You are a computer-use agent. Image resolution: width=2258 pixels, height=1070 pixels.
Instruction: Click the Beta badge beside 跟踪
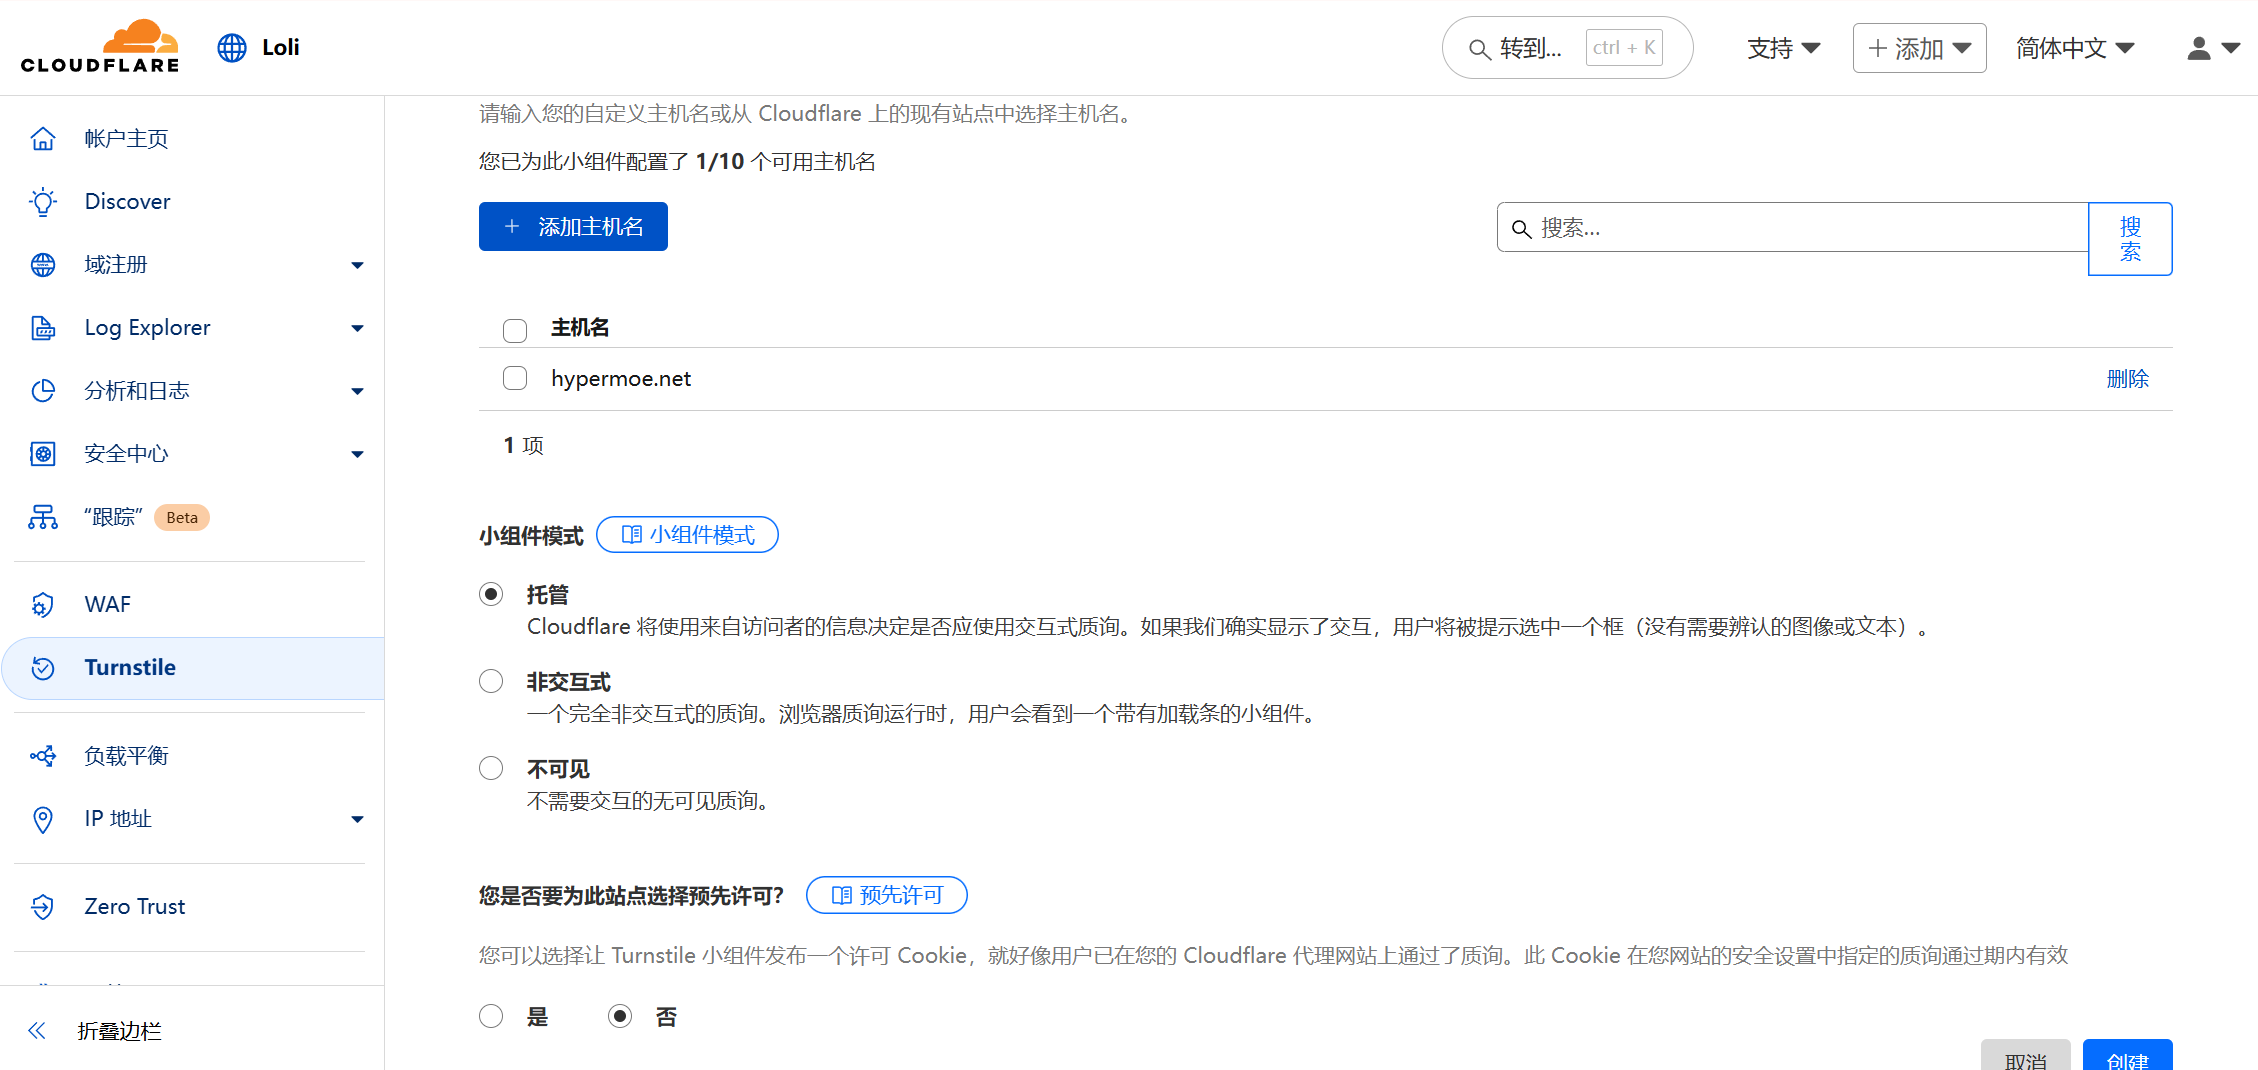coord(182,517)
